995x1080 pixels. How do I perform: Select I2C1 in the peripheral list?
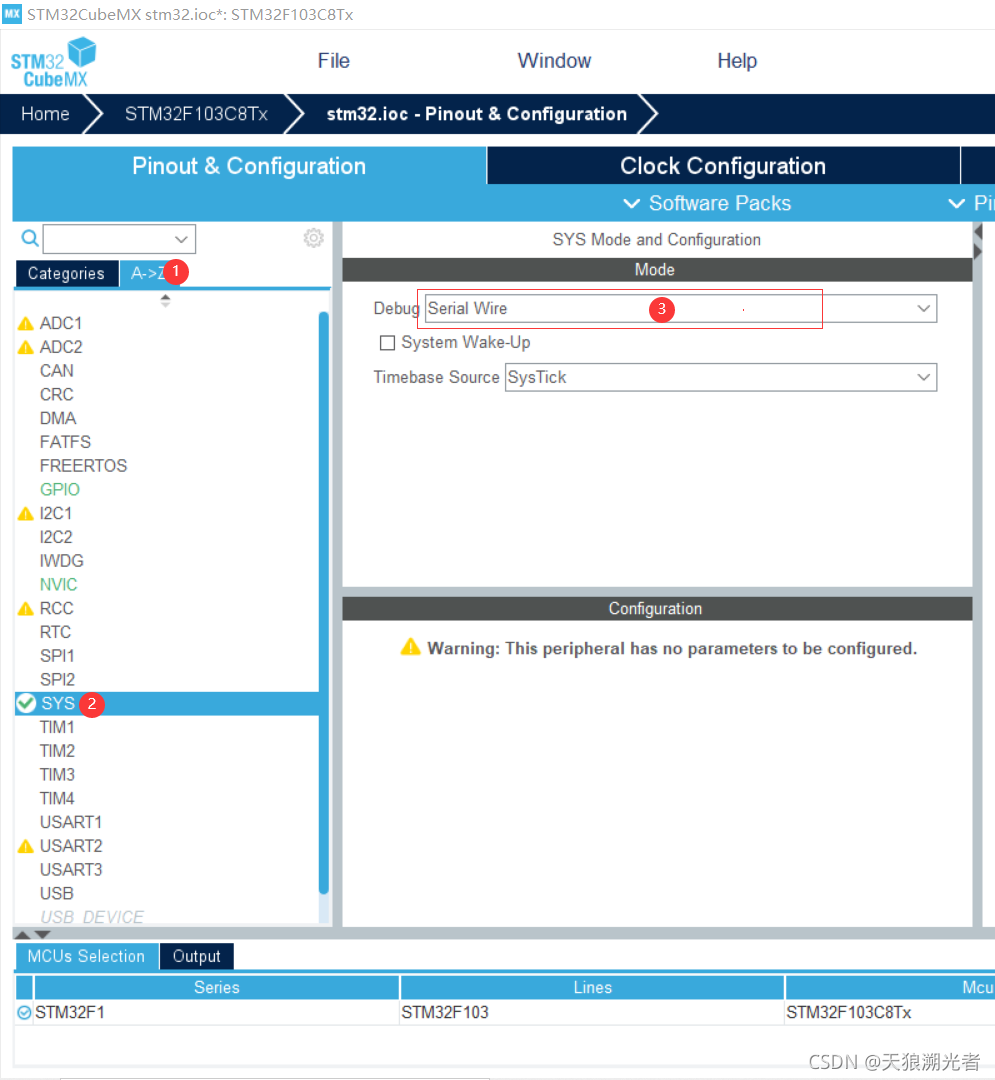tap(56, 514)
